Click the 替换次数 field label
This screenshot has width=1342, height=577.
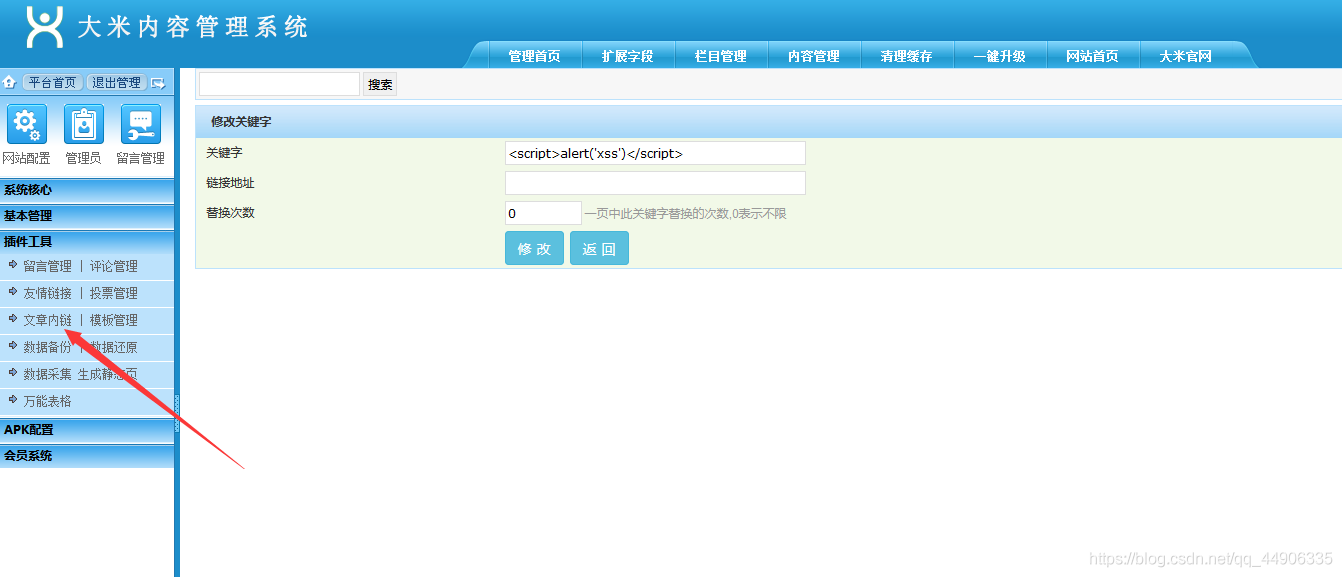230,213
